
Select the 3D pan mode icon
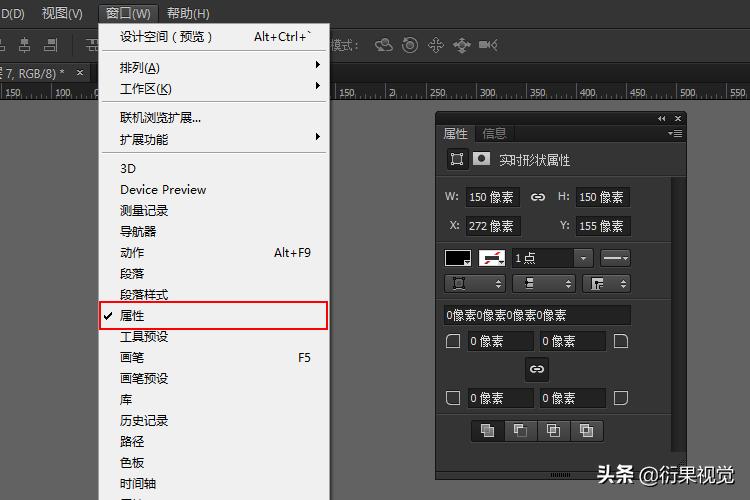click(x=436, y=45)
